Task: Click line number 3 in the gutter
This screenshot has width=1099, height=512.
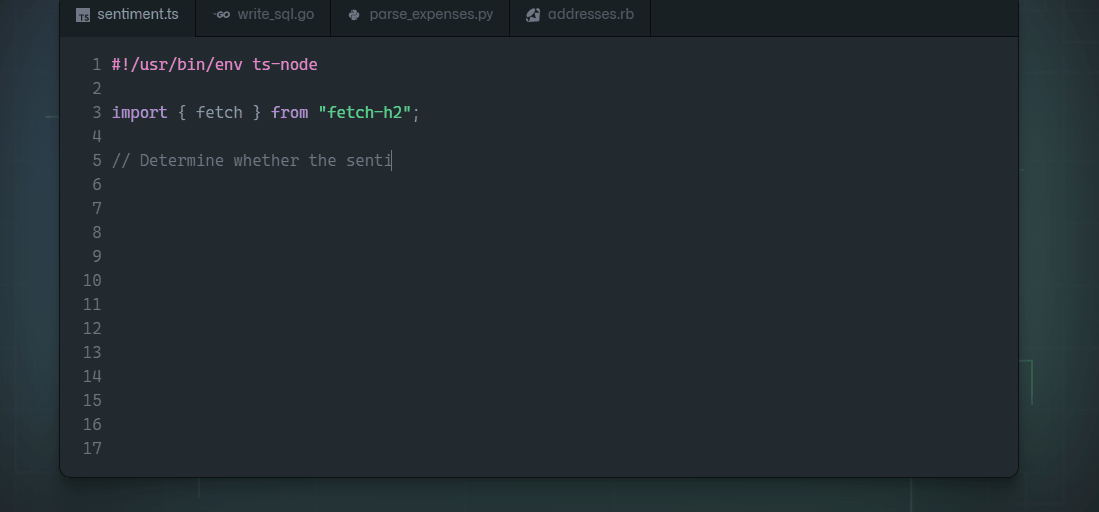Action: (97, 113)
